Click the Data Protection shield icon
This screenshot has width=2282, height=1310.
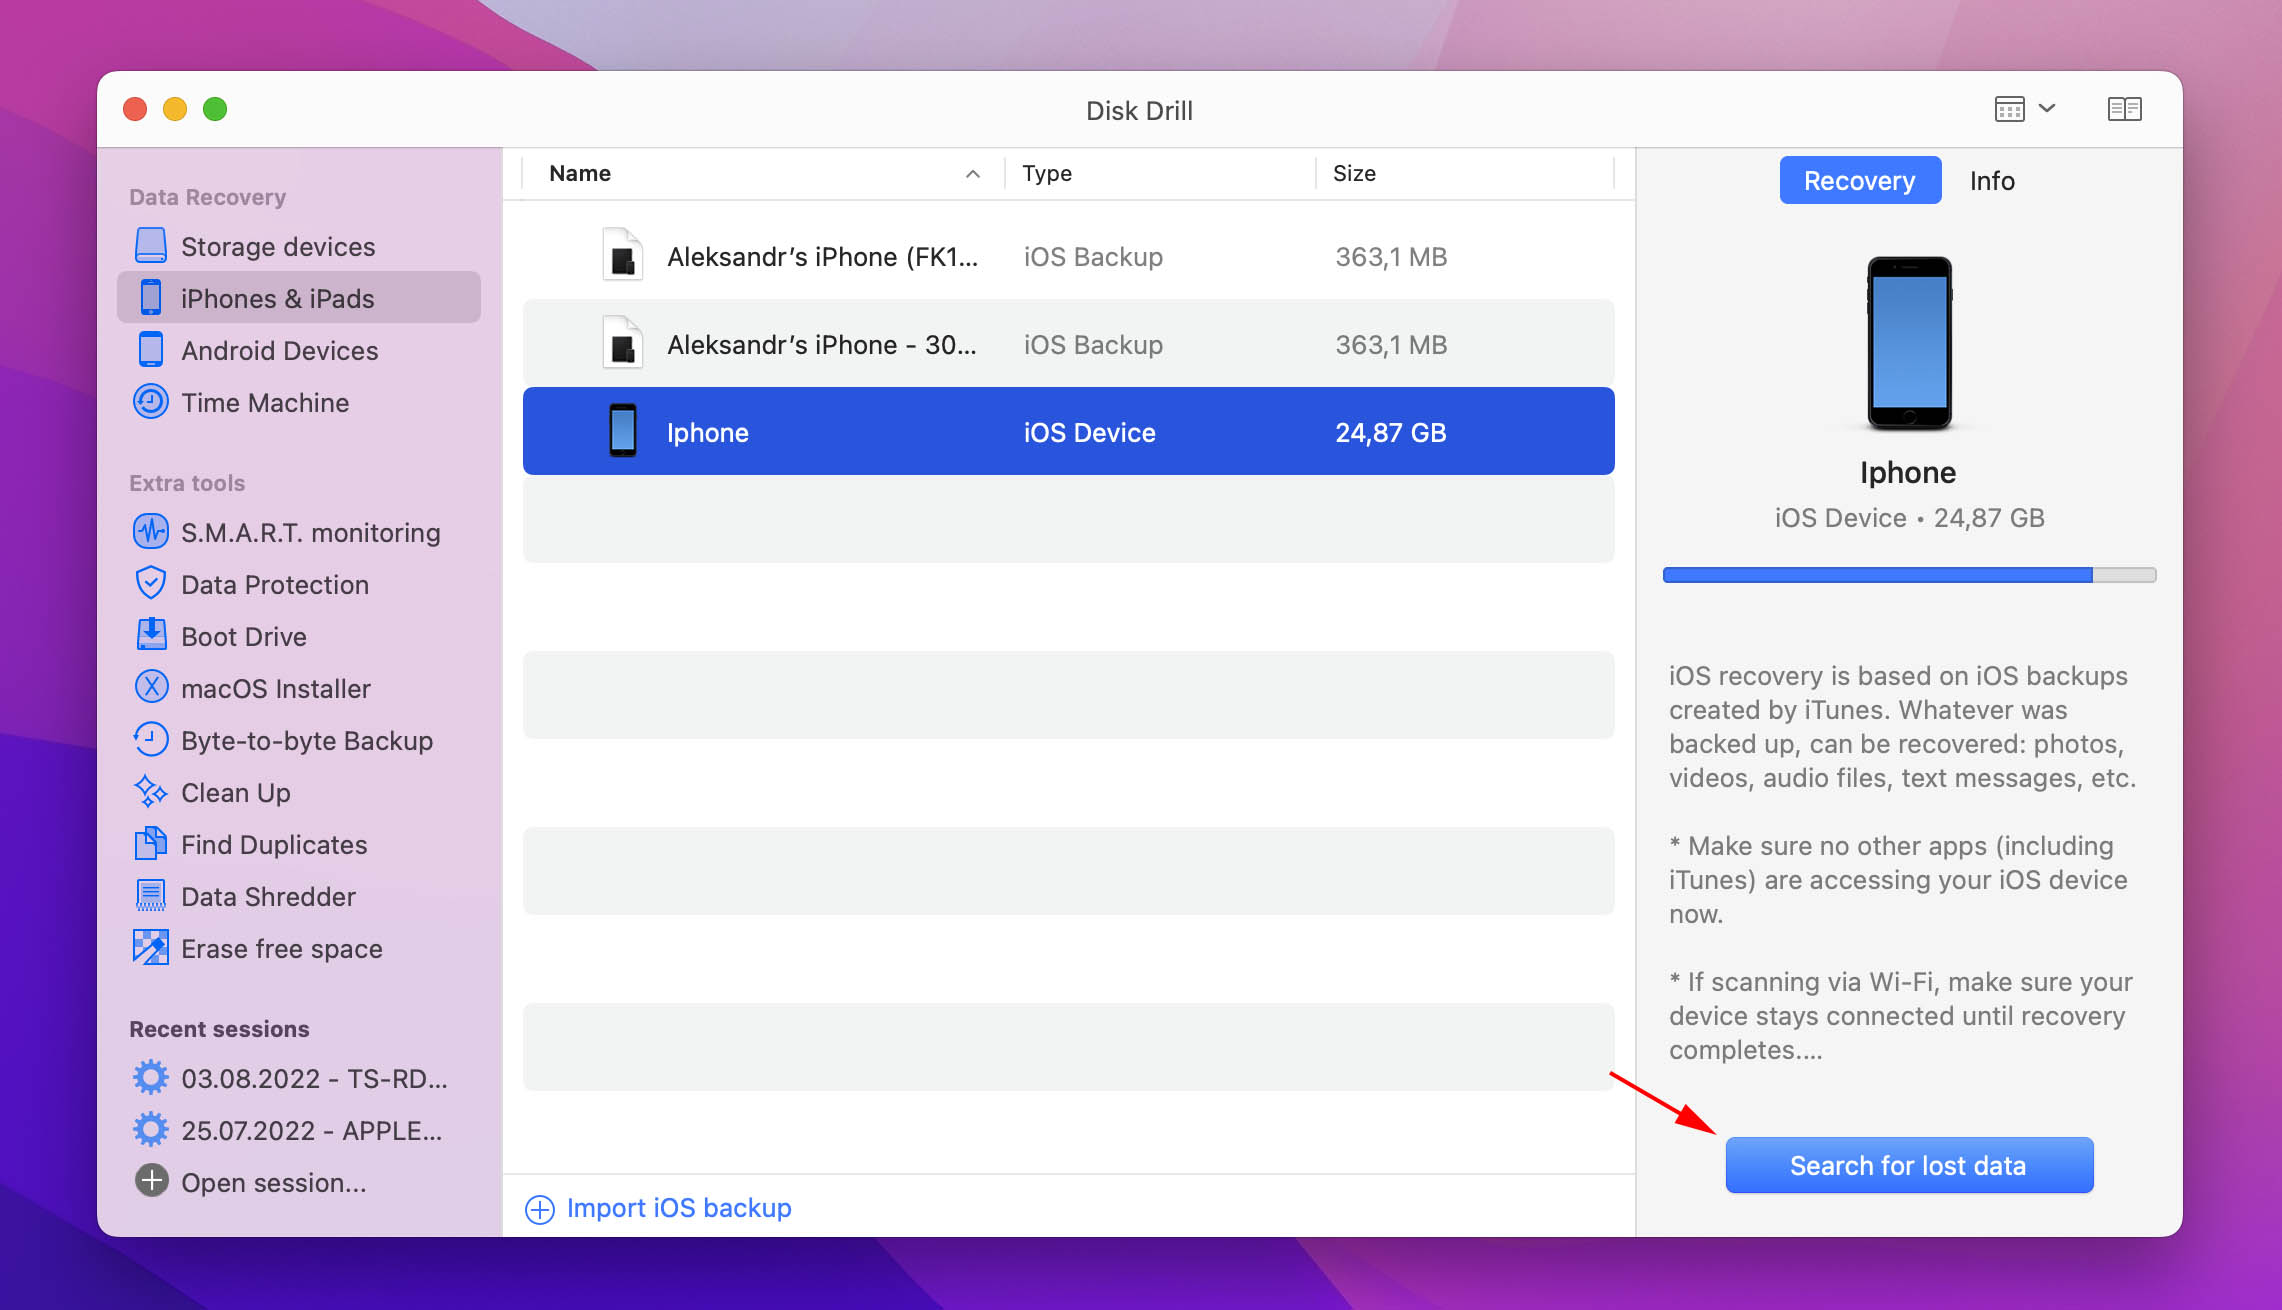tap(151, 584)
